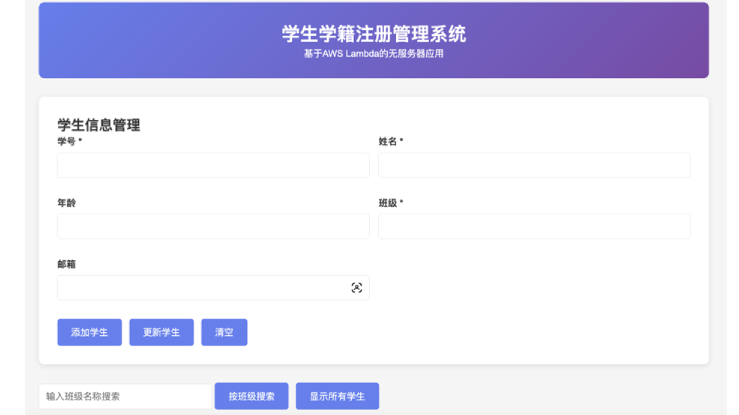Clear the form with the 清空 button
The height and width of the screenshot is (415, 739).
click(224, 333)
